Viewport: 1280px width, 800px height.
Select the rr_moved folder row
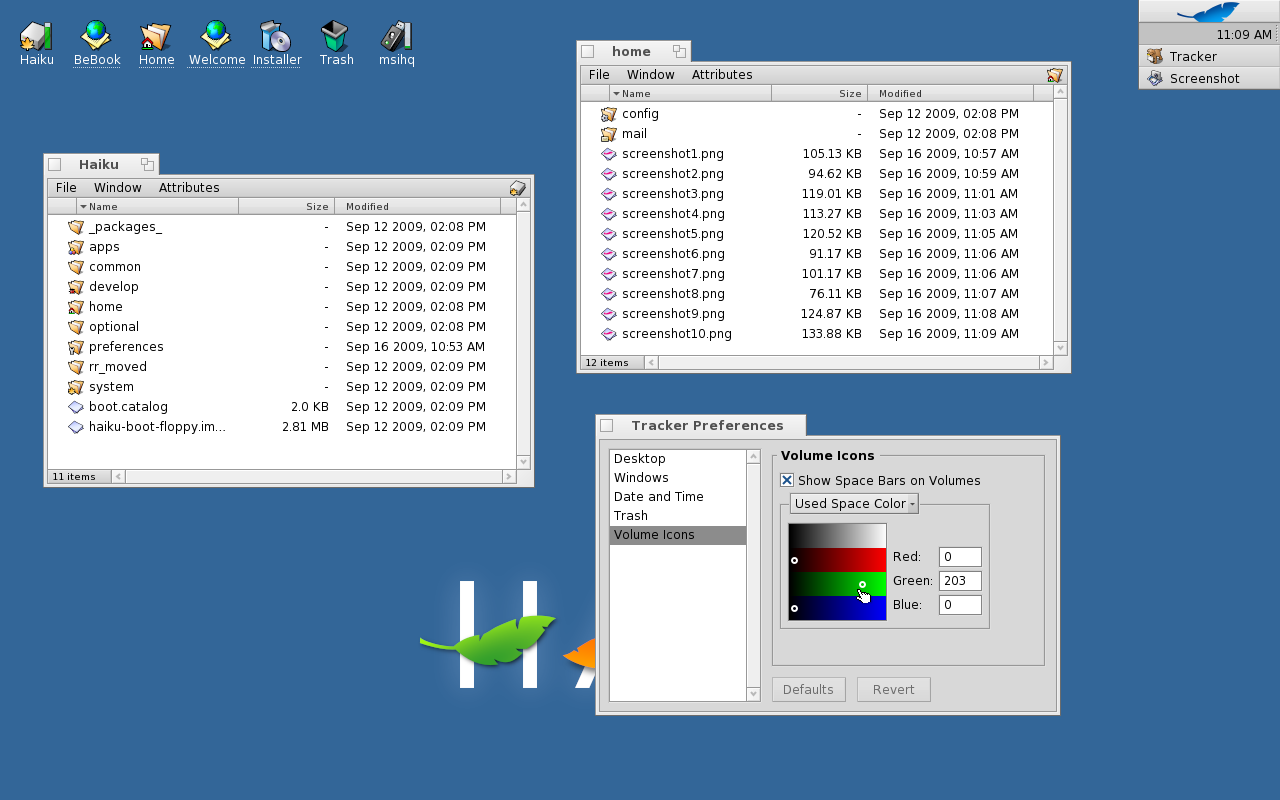pos(281,367)
